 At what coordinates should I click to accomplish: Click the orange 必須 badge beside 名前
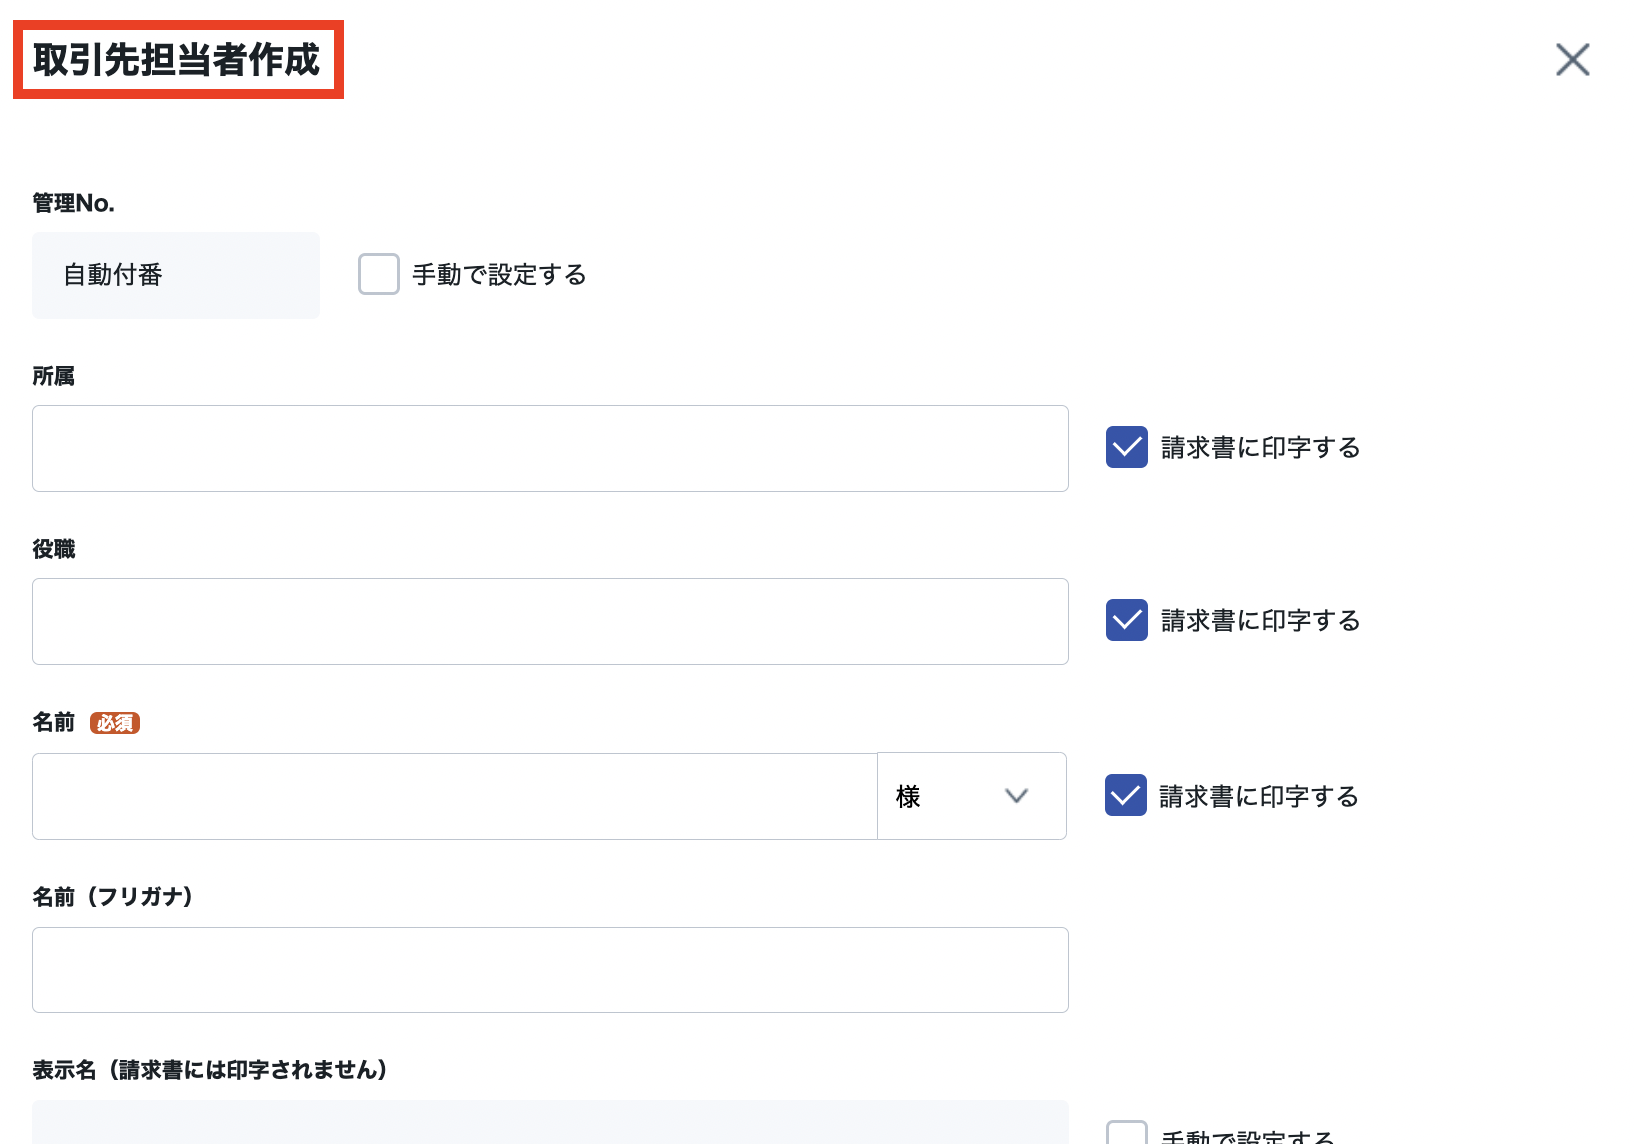pos(115,723)
